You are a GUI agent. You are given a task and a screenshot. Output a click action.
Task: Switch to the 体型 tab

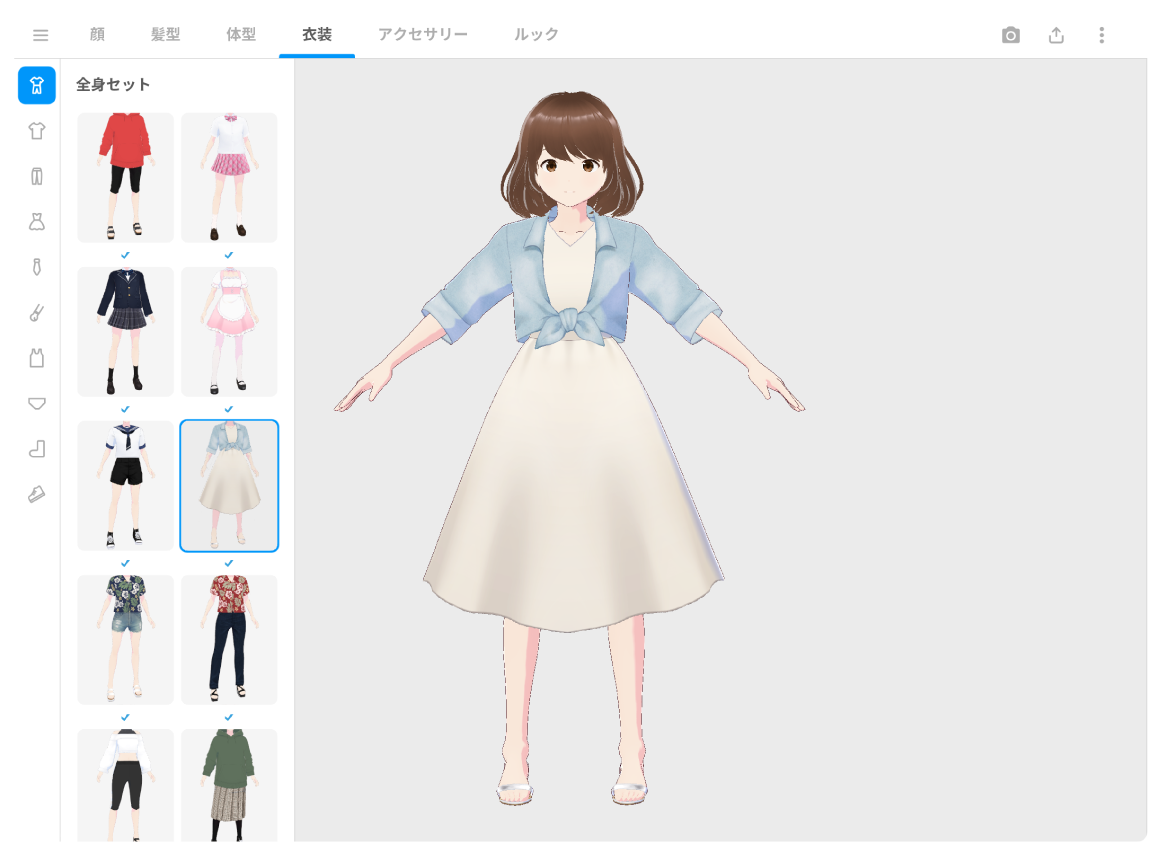(241, 34)
